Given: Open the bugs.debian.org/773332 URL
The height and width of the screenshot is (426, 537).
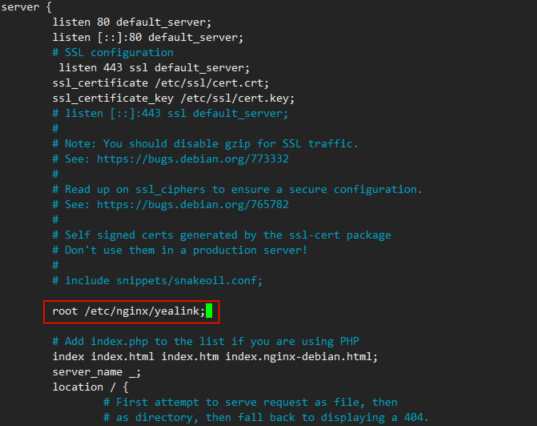Looking at the screenshot, I should 193,159.
